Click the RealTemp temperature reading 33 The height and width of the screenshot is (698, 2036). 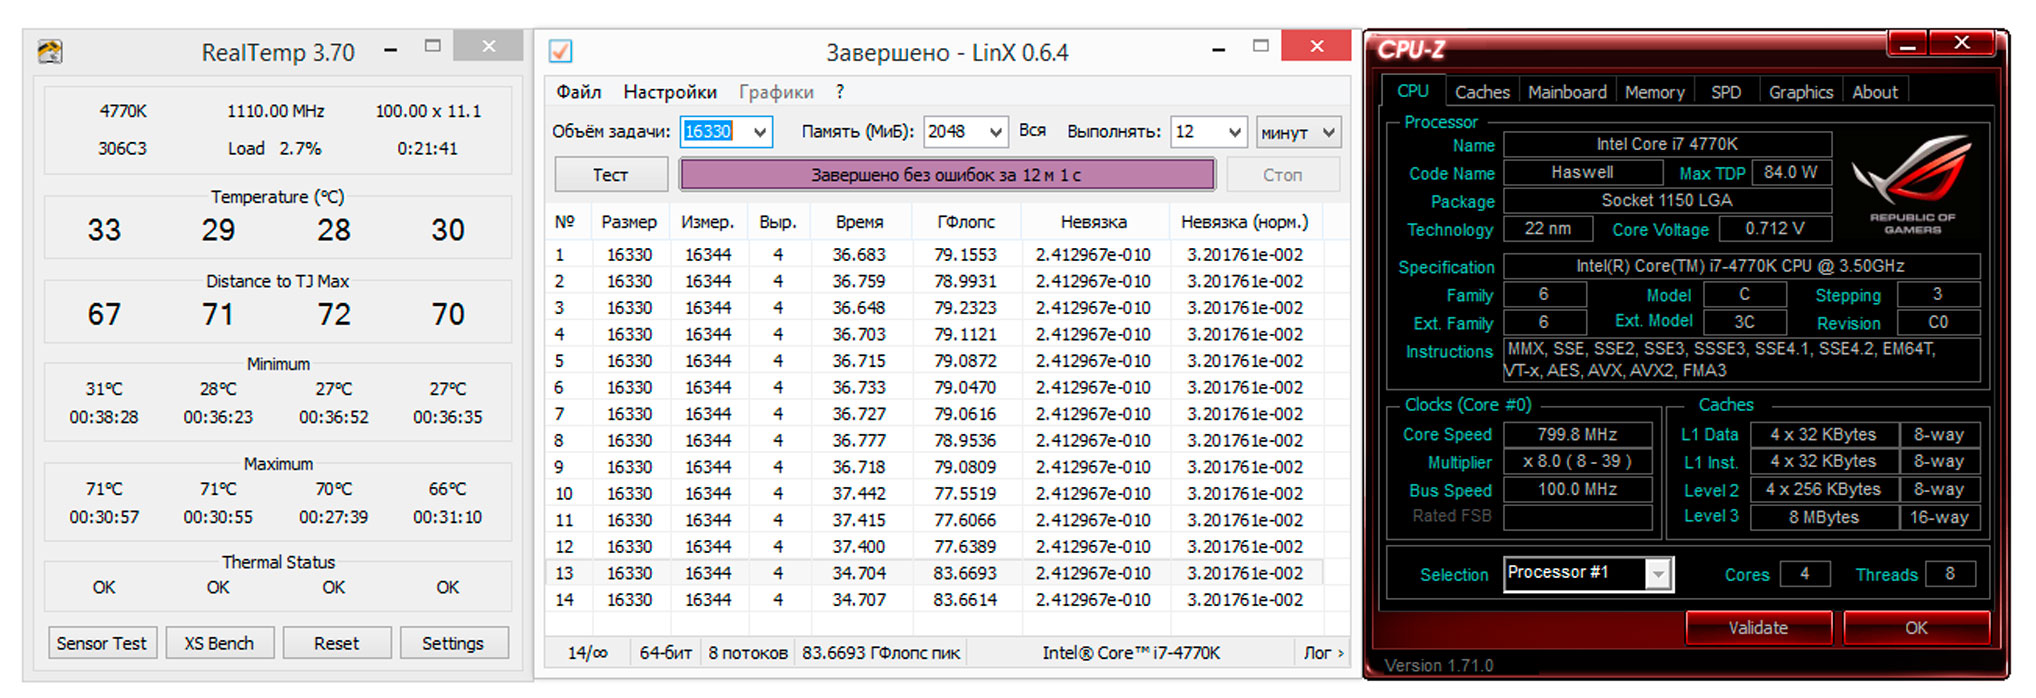pos(104,230)
